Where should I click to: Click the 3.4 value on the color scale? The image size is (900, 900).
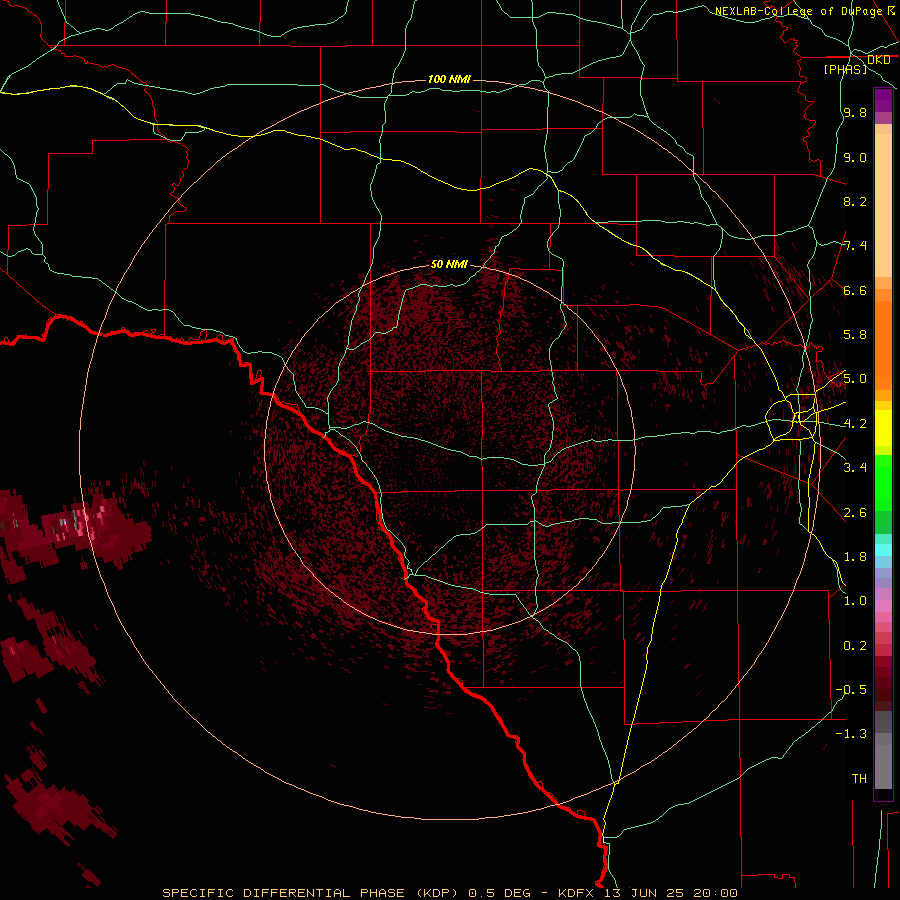[x=855, y=468]
